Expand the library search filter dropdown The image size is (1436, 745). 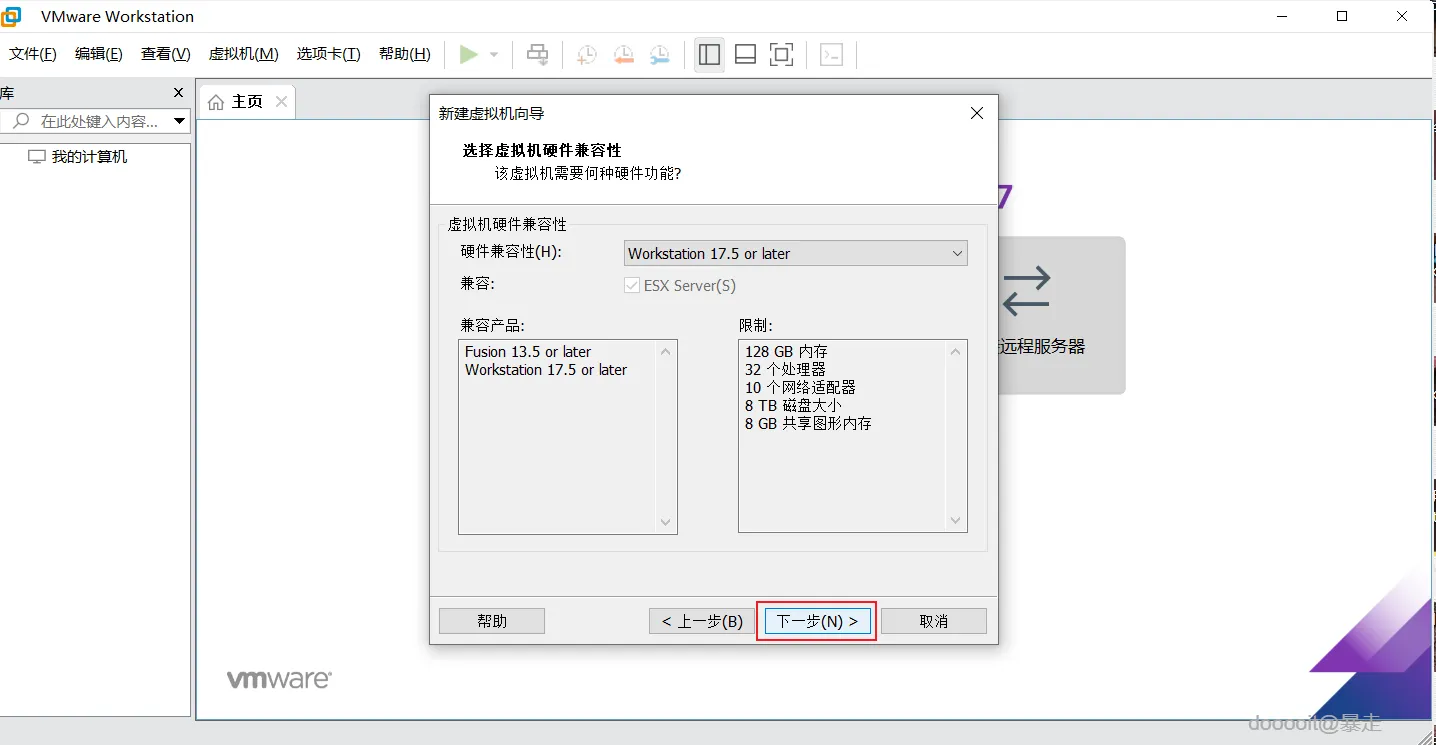(x=180, y=121)
